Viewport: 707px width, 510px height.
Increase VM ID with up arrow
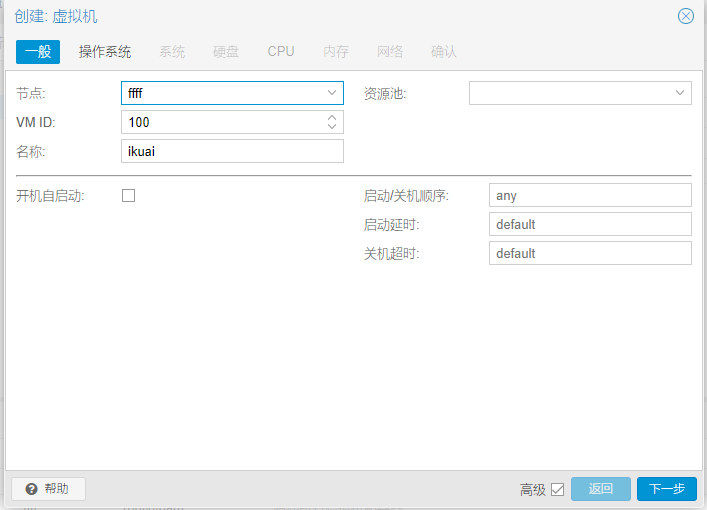click(x=332, y=117)
